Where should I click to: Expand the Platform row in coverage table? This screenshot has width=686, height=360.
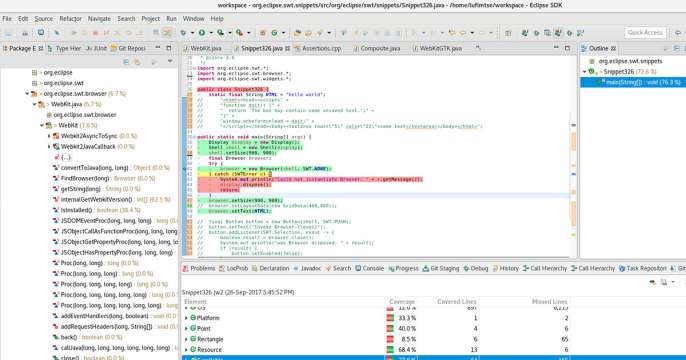[186, 318]
